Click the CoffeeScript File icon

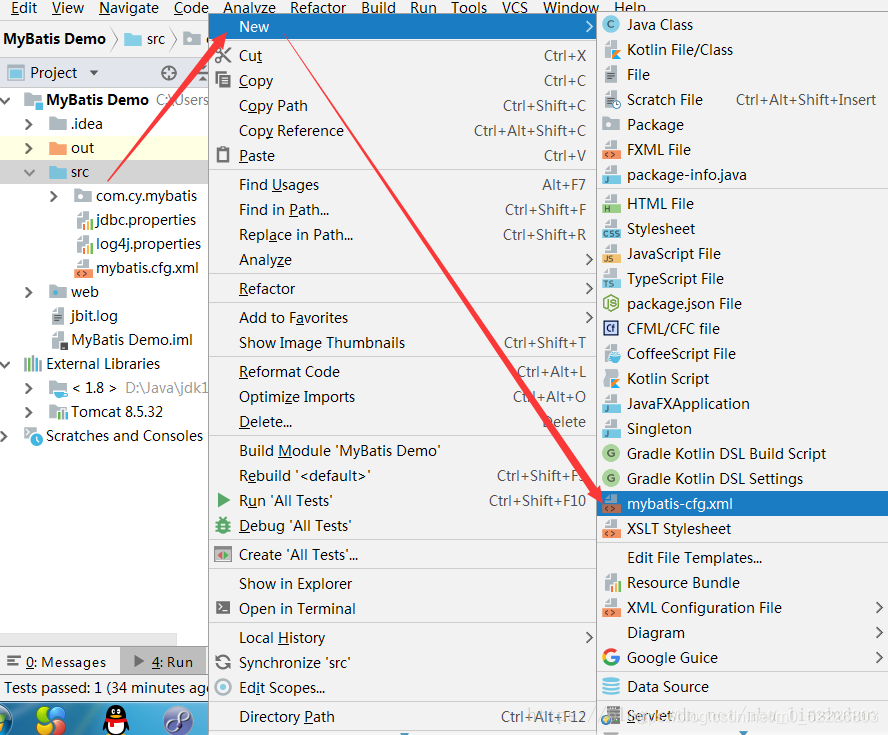pyautogui.click(x=611, y=354)
